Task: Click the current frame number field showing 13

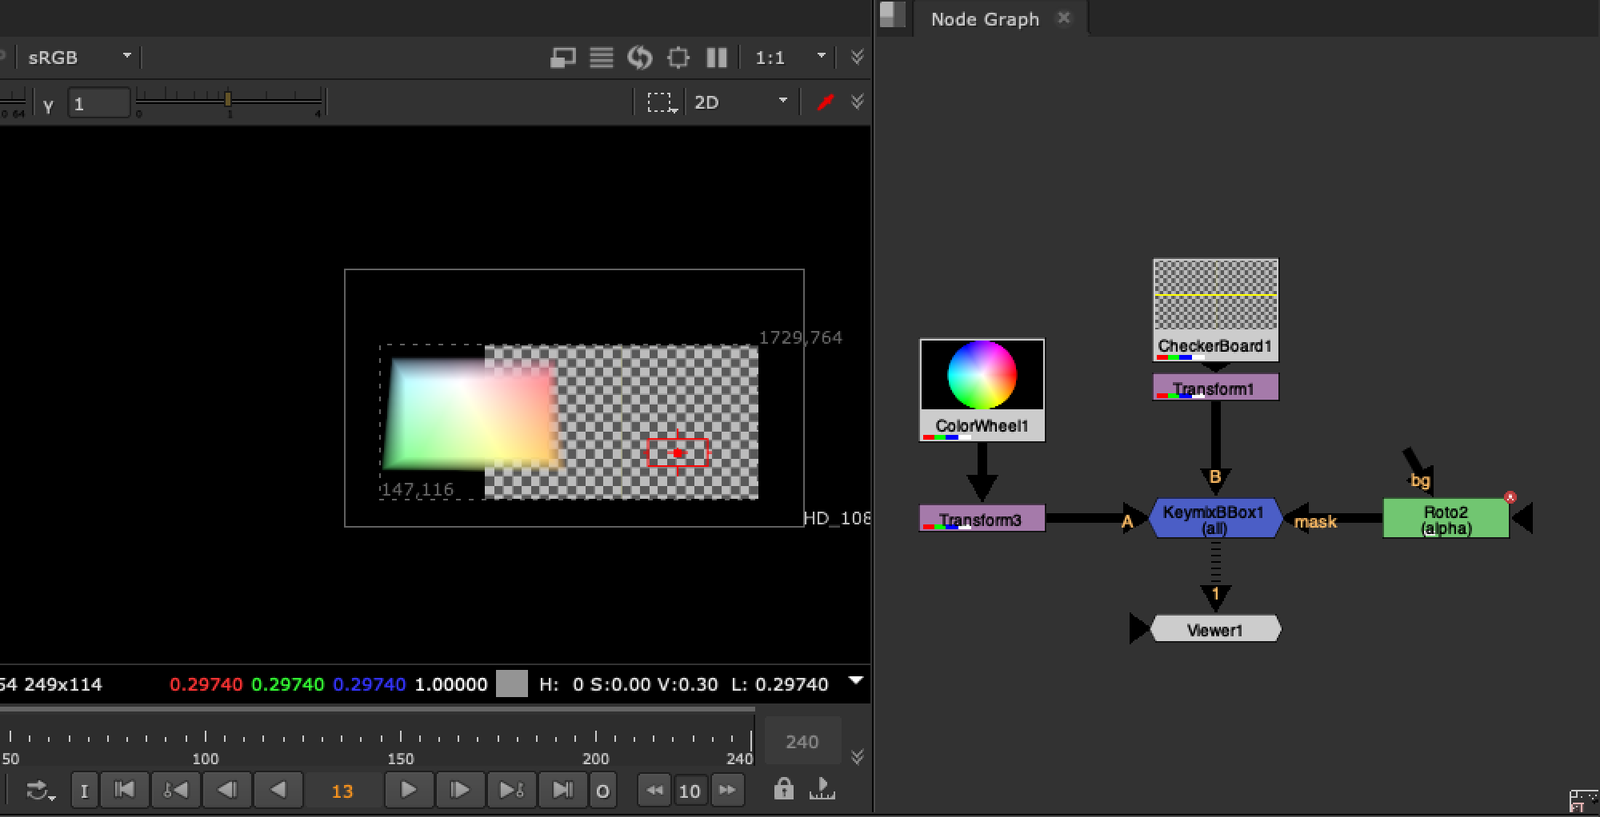Action: point(342,791)
